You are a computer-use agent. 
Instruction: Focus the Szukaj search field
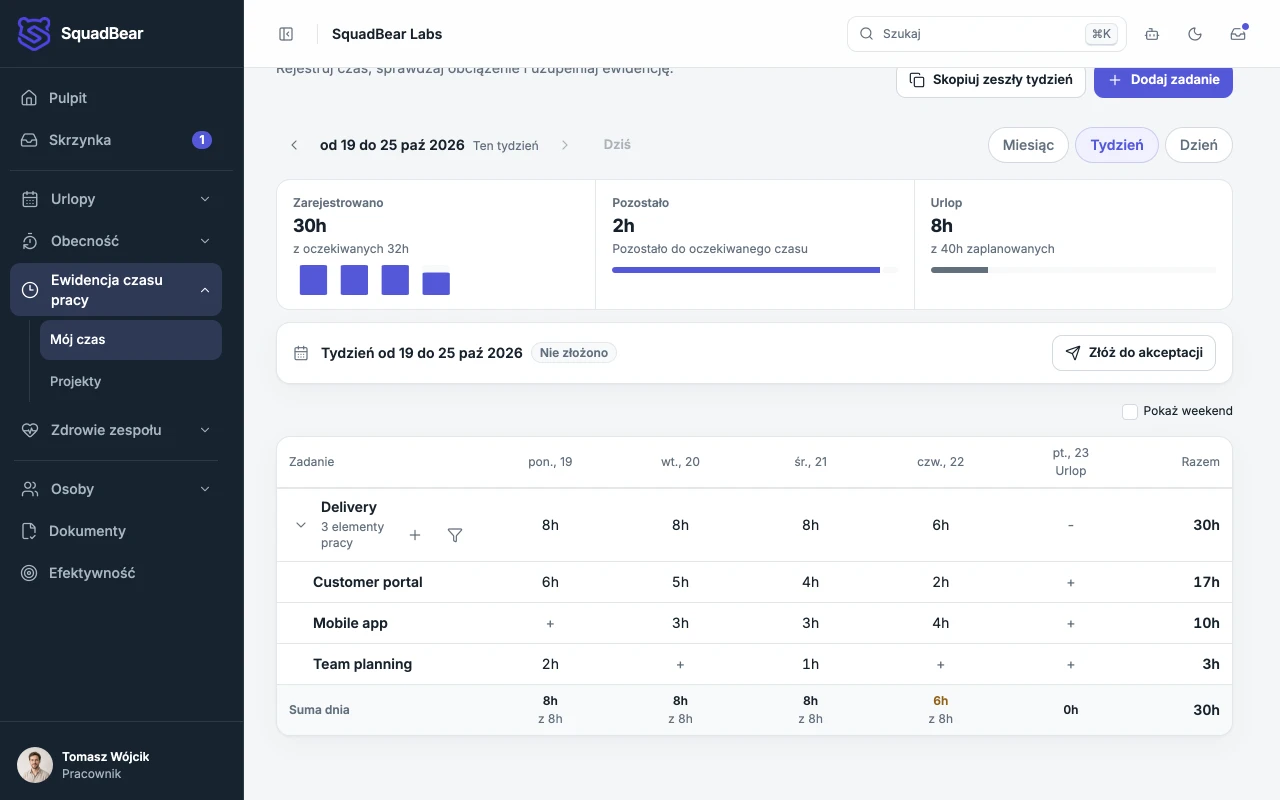click(x=987, y=34)
